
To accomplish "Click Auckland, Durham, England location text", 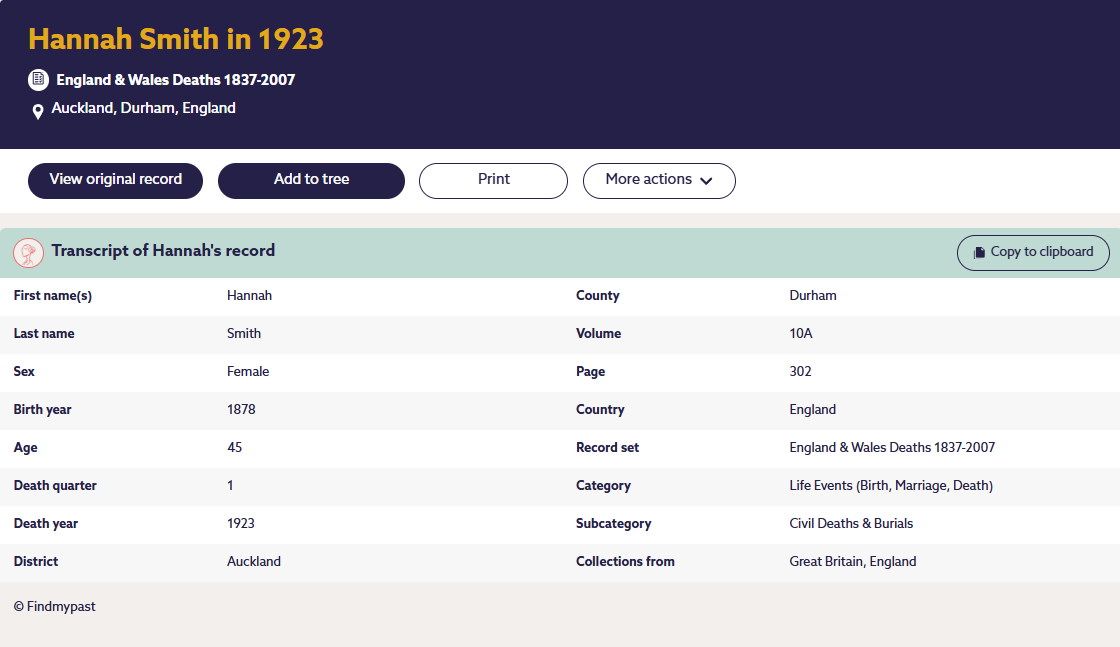I will point(144,108).
